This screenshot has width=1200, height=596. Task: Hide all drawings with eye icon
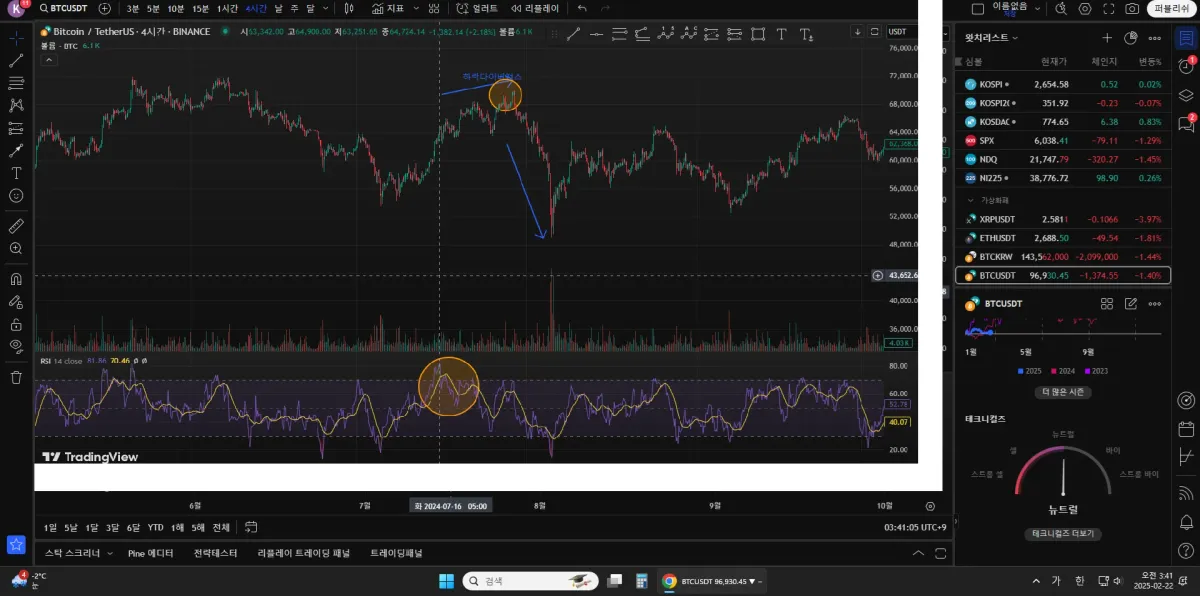pos(16,346)
